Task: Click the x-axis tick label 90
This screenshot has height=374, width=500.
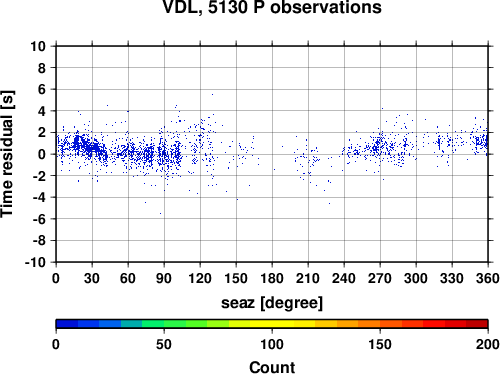Action: (x=164, y=278)
